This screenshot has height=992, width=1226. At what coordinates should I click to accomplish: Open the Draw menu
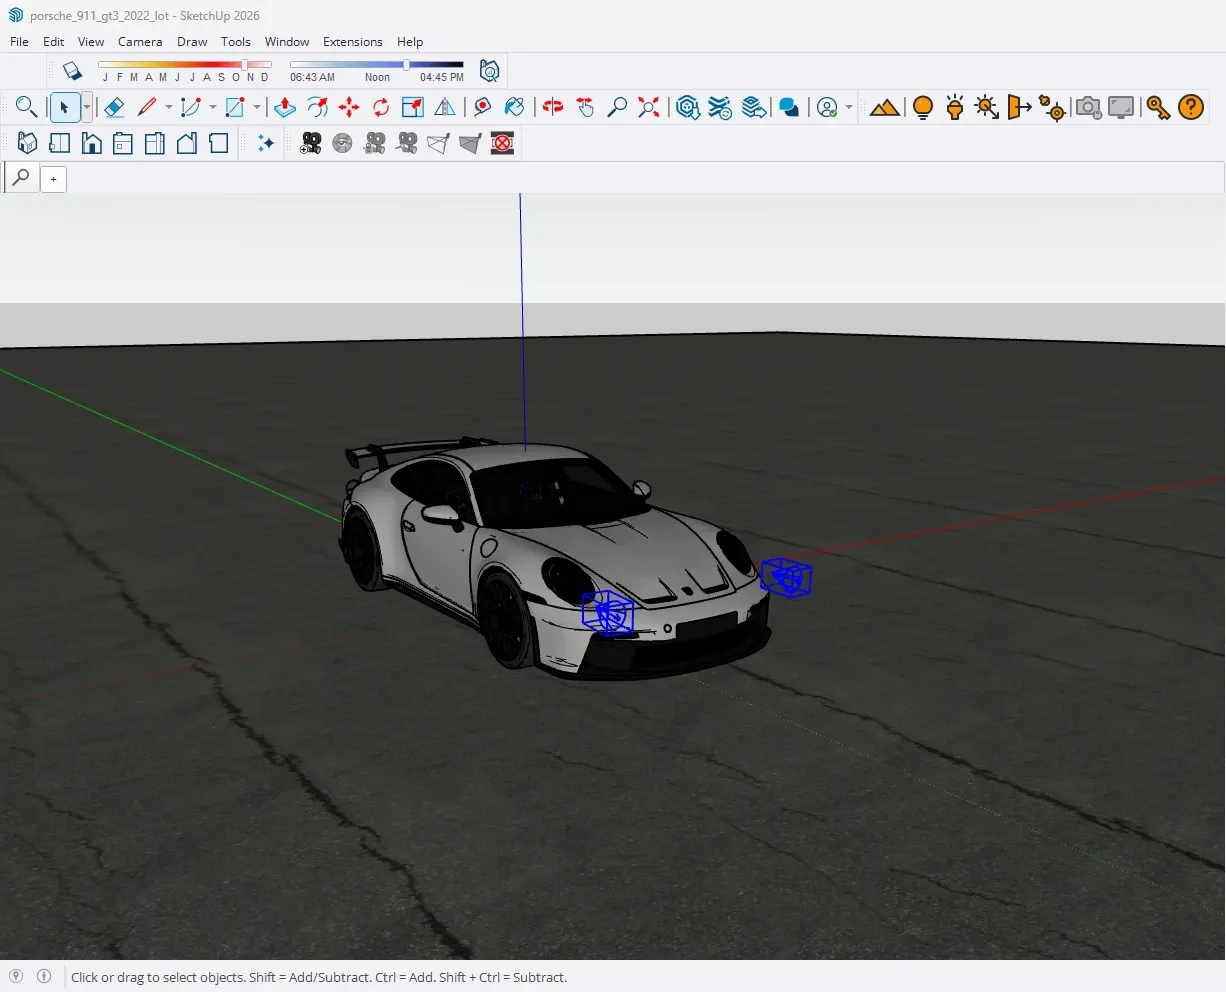pyautogui.click(x=192, y=42)
